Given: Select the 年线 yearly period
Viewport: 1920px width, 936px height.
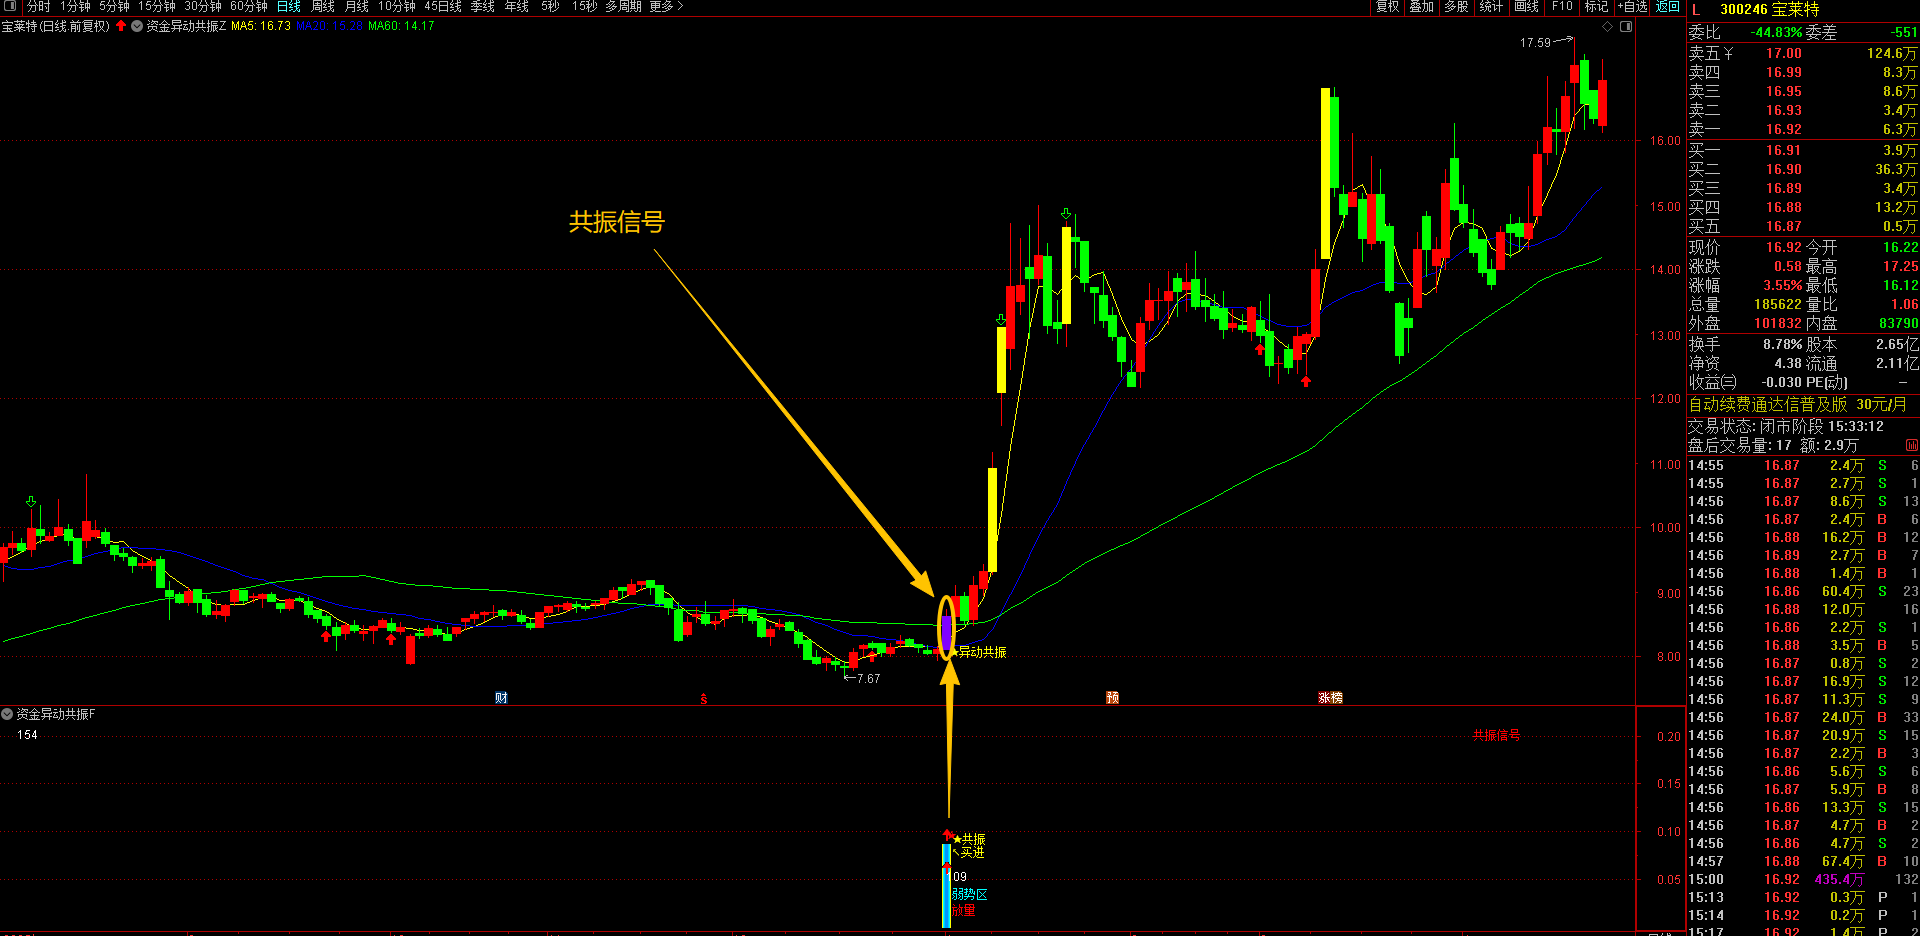Looking at the screenshot, I should pyautogui.click(x=517, y=6).
